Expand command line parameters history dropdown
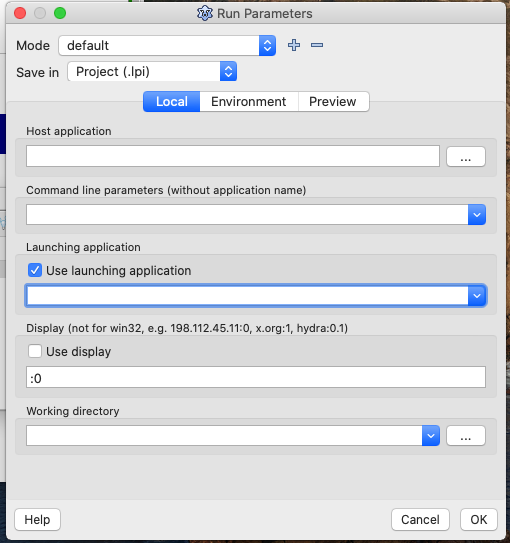510x543 pixels. (477, 215)
